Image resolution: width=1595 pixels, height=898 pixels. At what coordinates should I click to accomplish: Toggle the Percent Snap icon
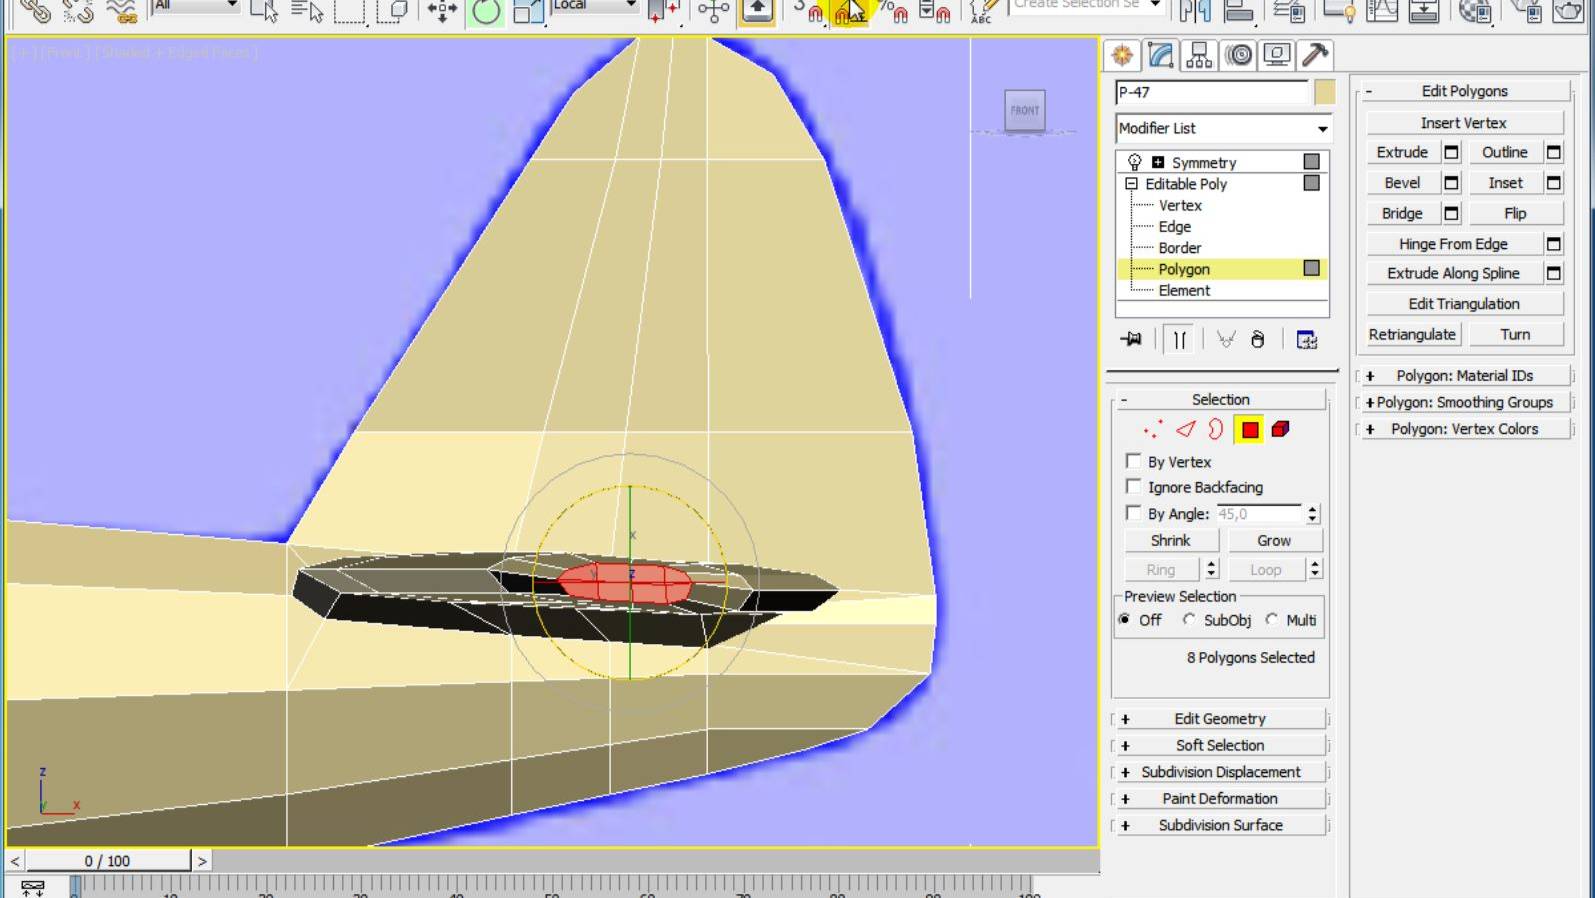(x=893, y=11)
